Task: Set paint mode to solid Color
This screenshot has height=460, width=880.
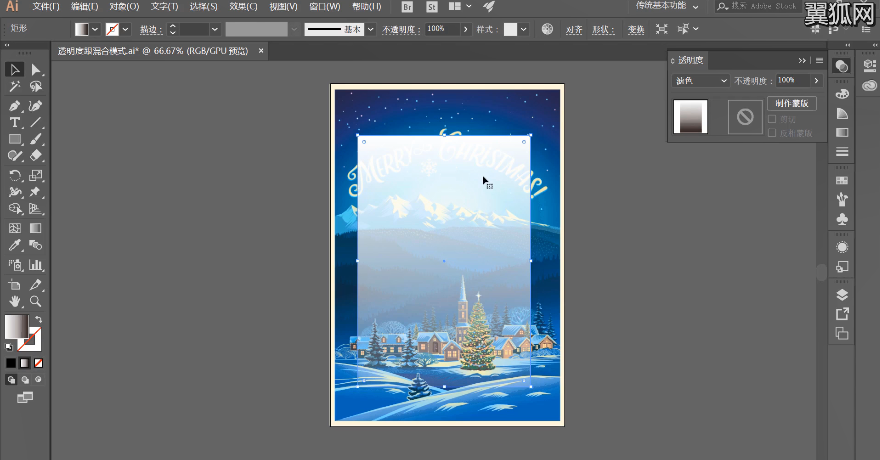Action: pyautogui.click(x=11, y=363)
